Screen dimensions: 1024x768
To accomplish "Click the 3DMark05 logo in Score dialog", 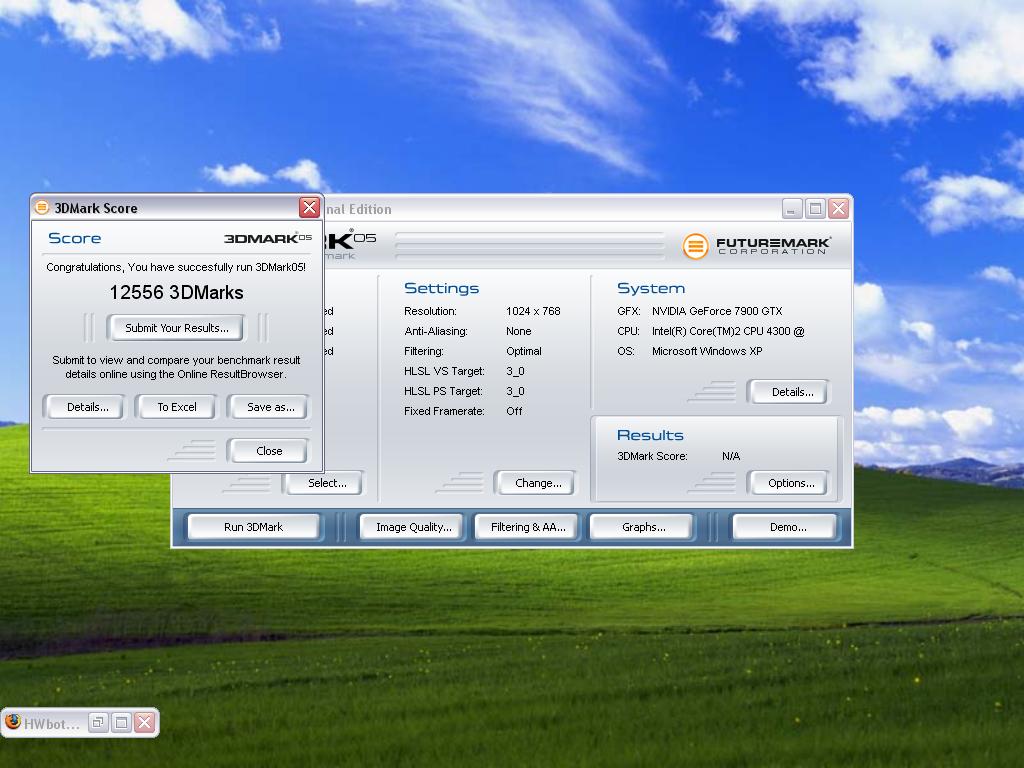I will [x=268, y=238].
